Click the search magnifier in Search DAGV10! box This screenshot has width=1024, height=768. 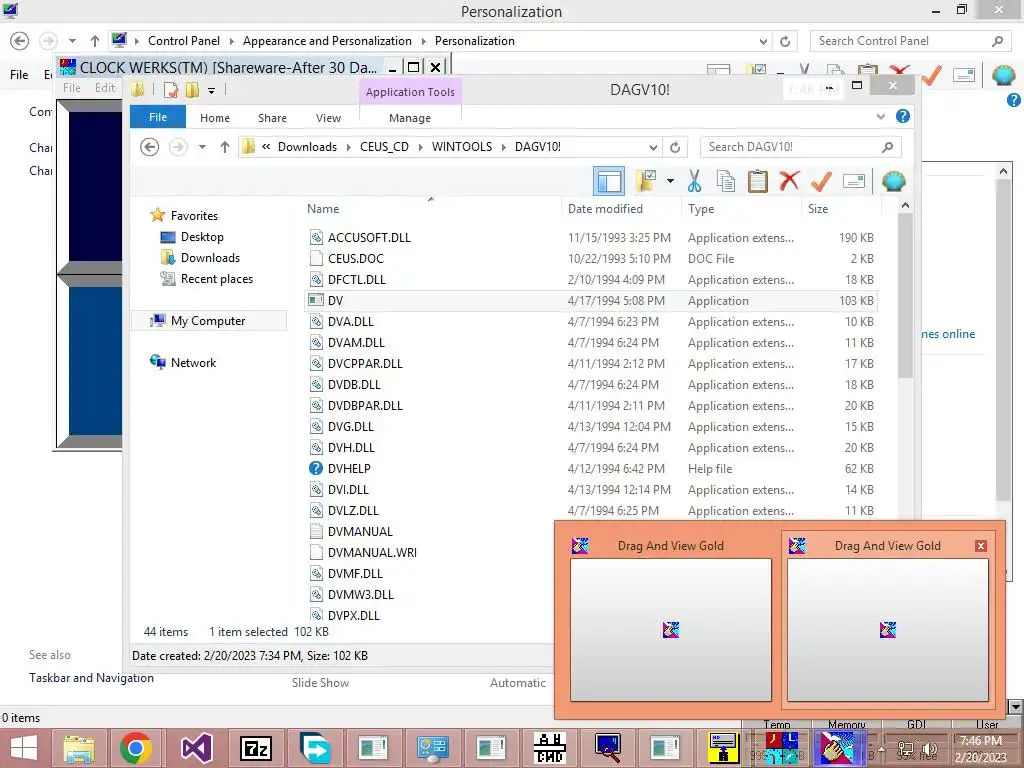click(887, 147)
